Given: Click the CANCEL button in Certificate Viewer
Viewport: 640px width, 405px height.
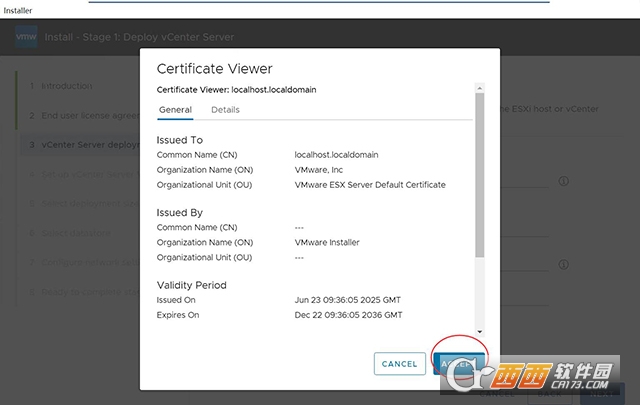Looking at the screenshot, I should (x=400, y=364).
